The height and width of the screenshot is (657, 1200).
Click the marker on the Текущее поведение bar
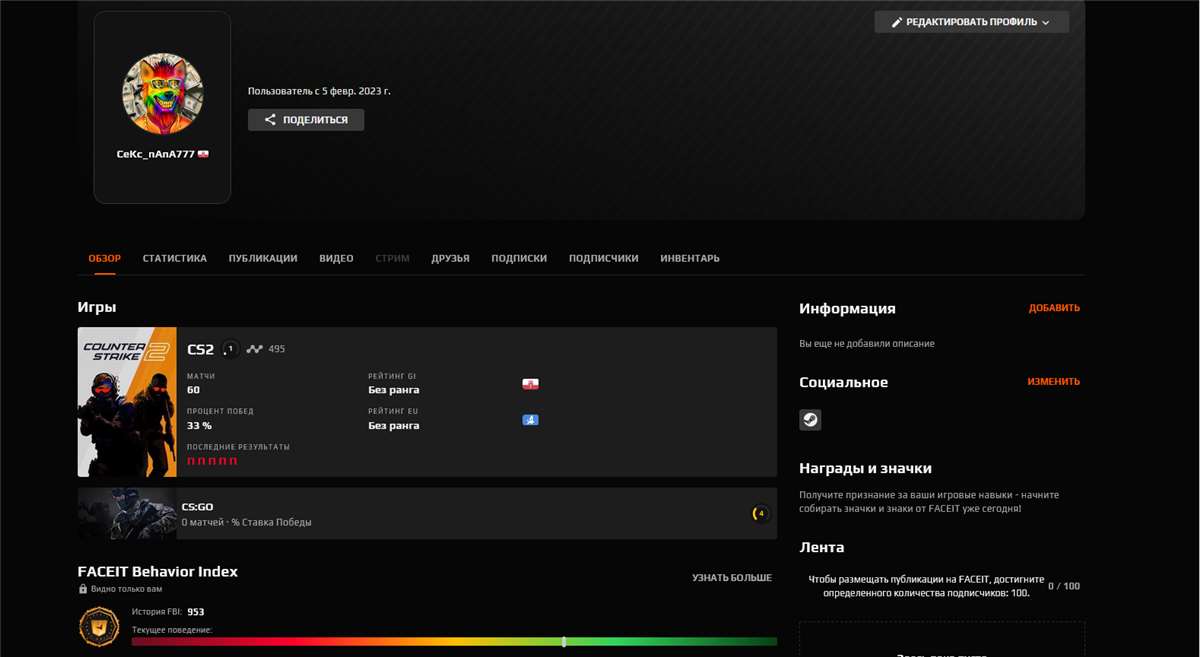[564, 641]
